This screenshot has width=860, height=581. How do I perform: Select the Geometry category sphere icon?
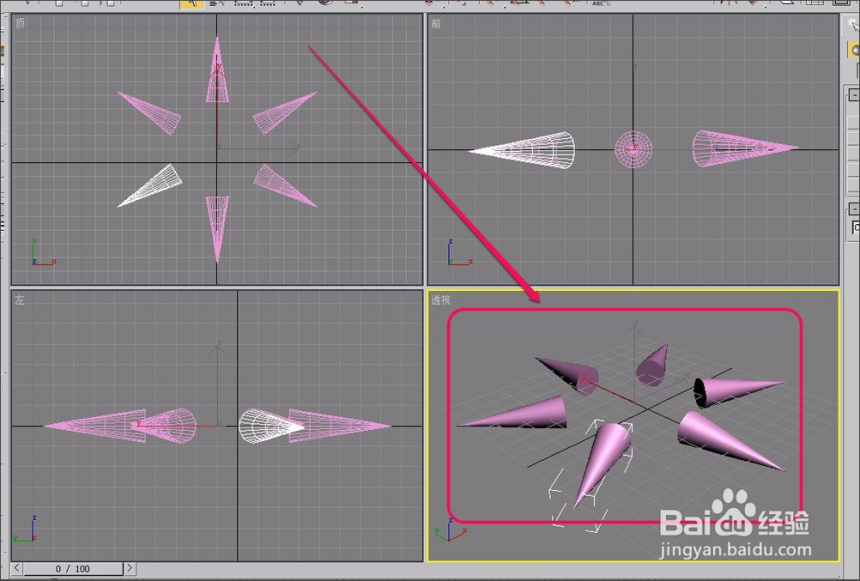tap(854, 51)
